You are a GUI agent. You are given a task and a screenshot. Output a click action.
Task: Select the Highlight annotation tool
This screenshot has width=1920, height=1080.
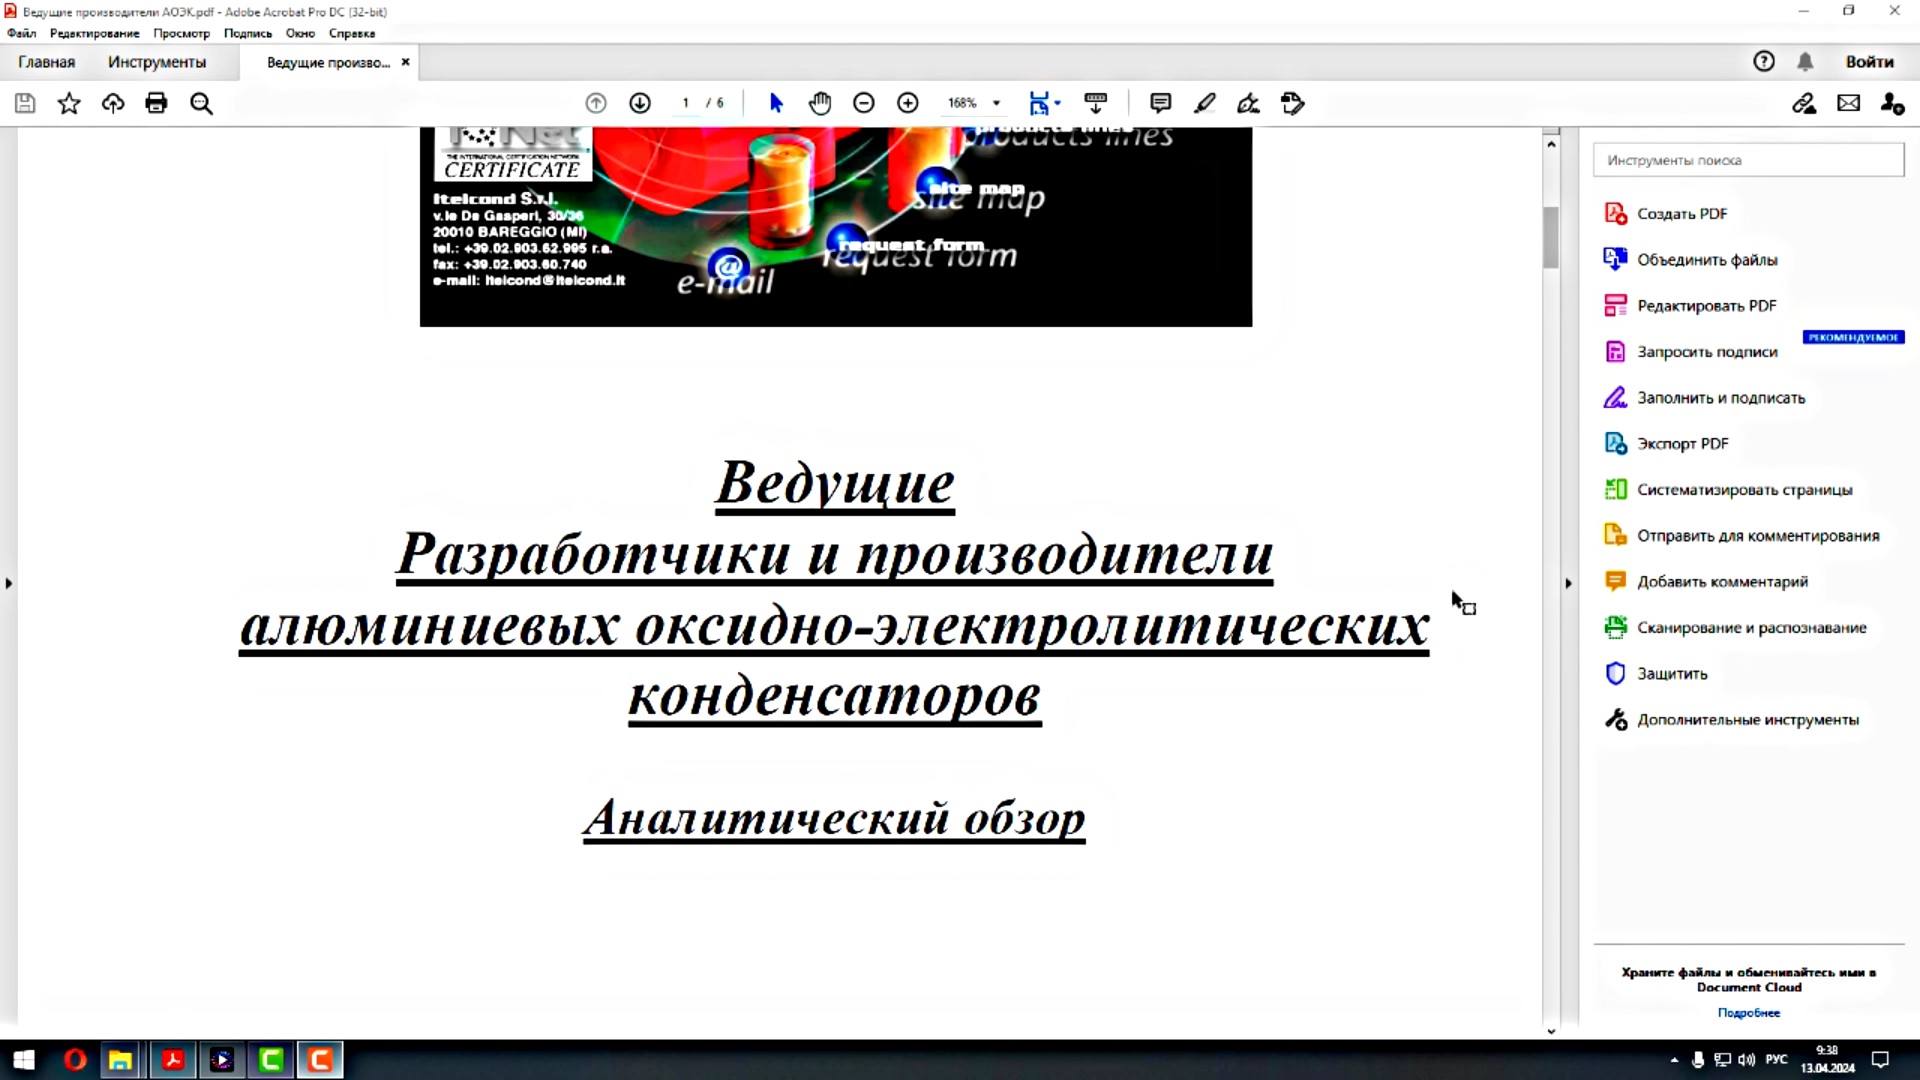[x=1204, y=103]
